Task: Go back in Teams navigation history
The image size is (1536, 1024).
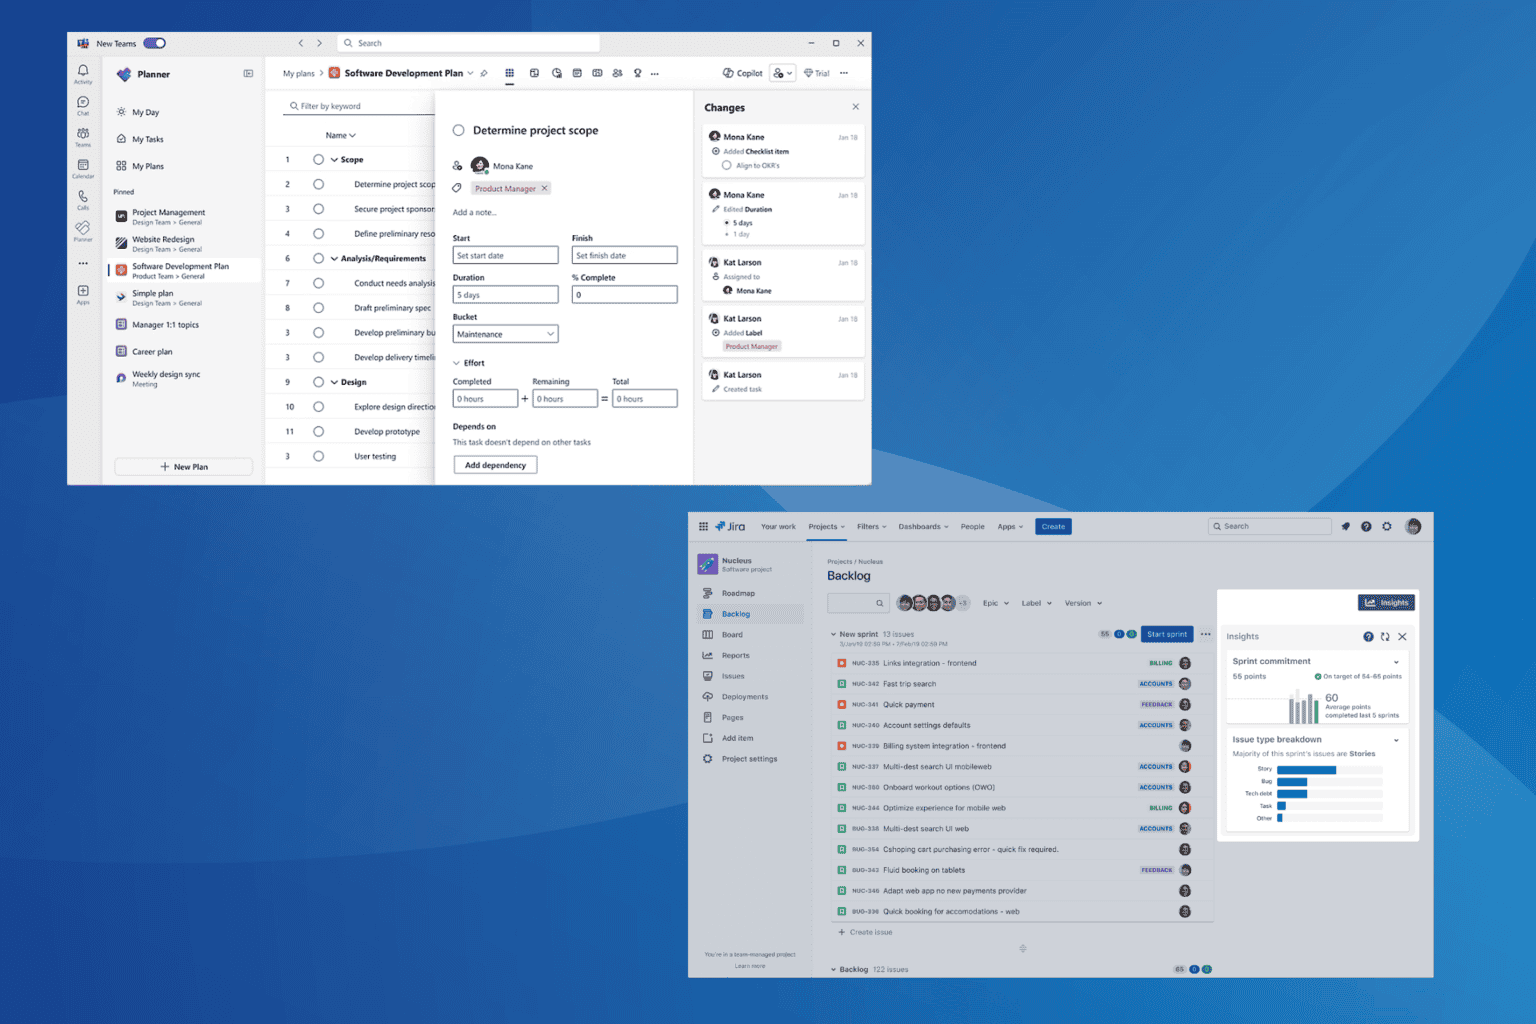Action: (301, 43)
